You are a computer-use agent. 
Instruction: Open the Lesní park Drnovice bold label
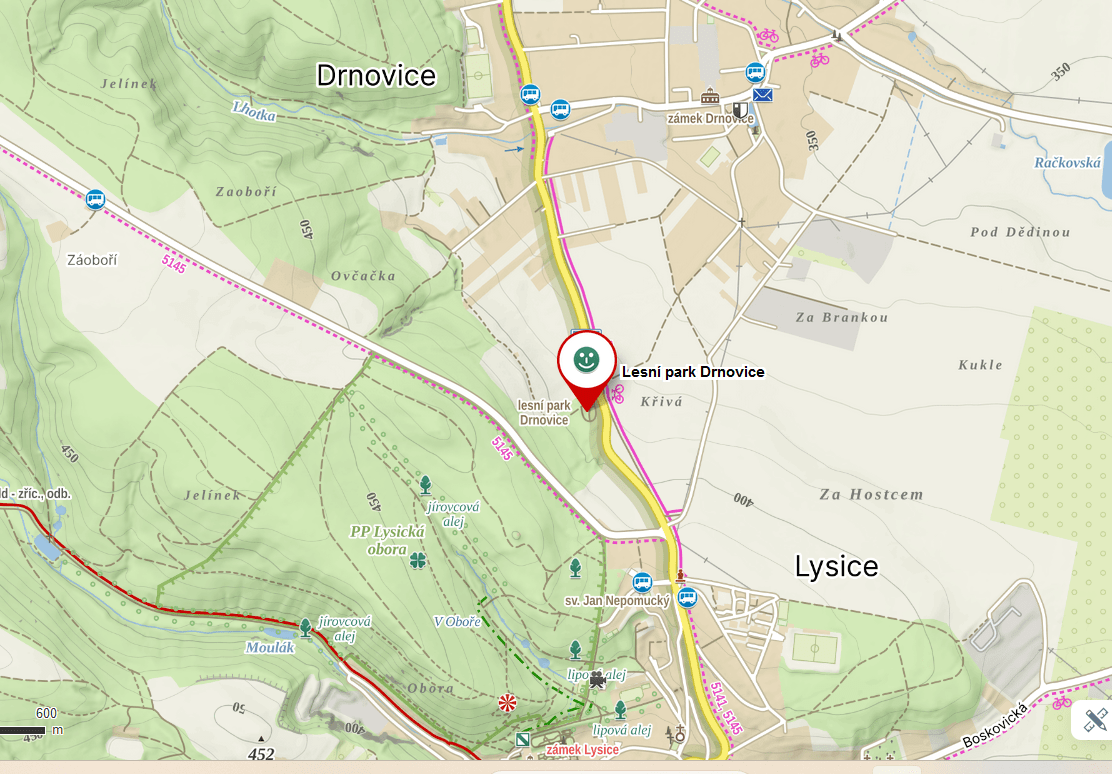click(693, 372)
